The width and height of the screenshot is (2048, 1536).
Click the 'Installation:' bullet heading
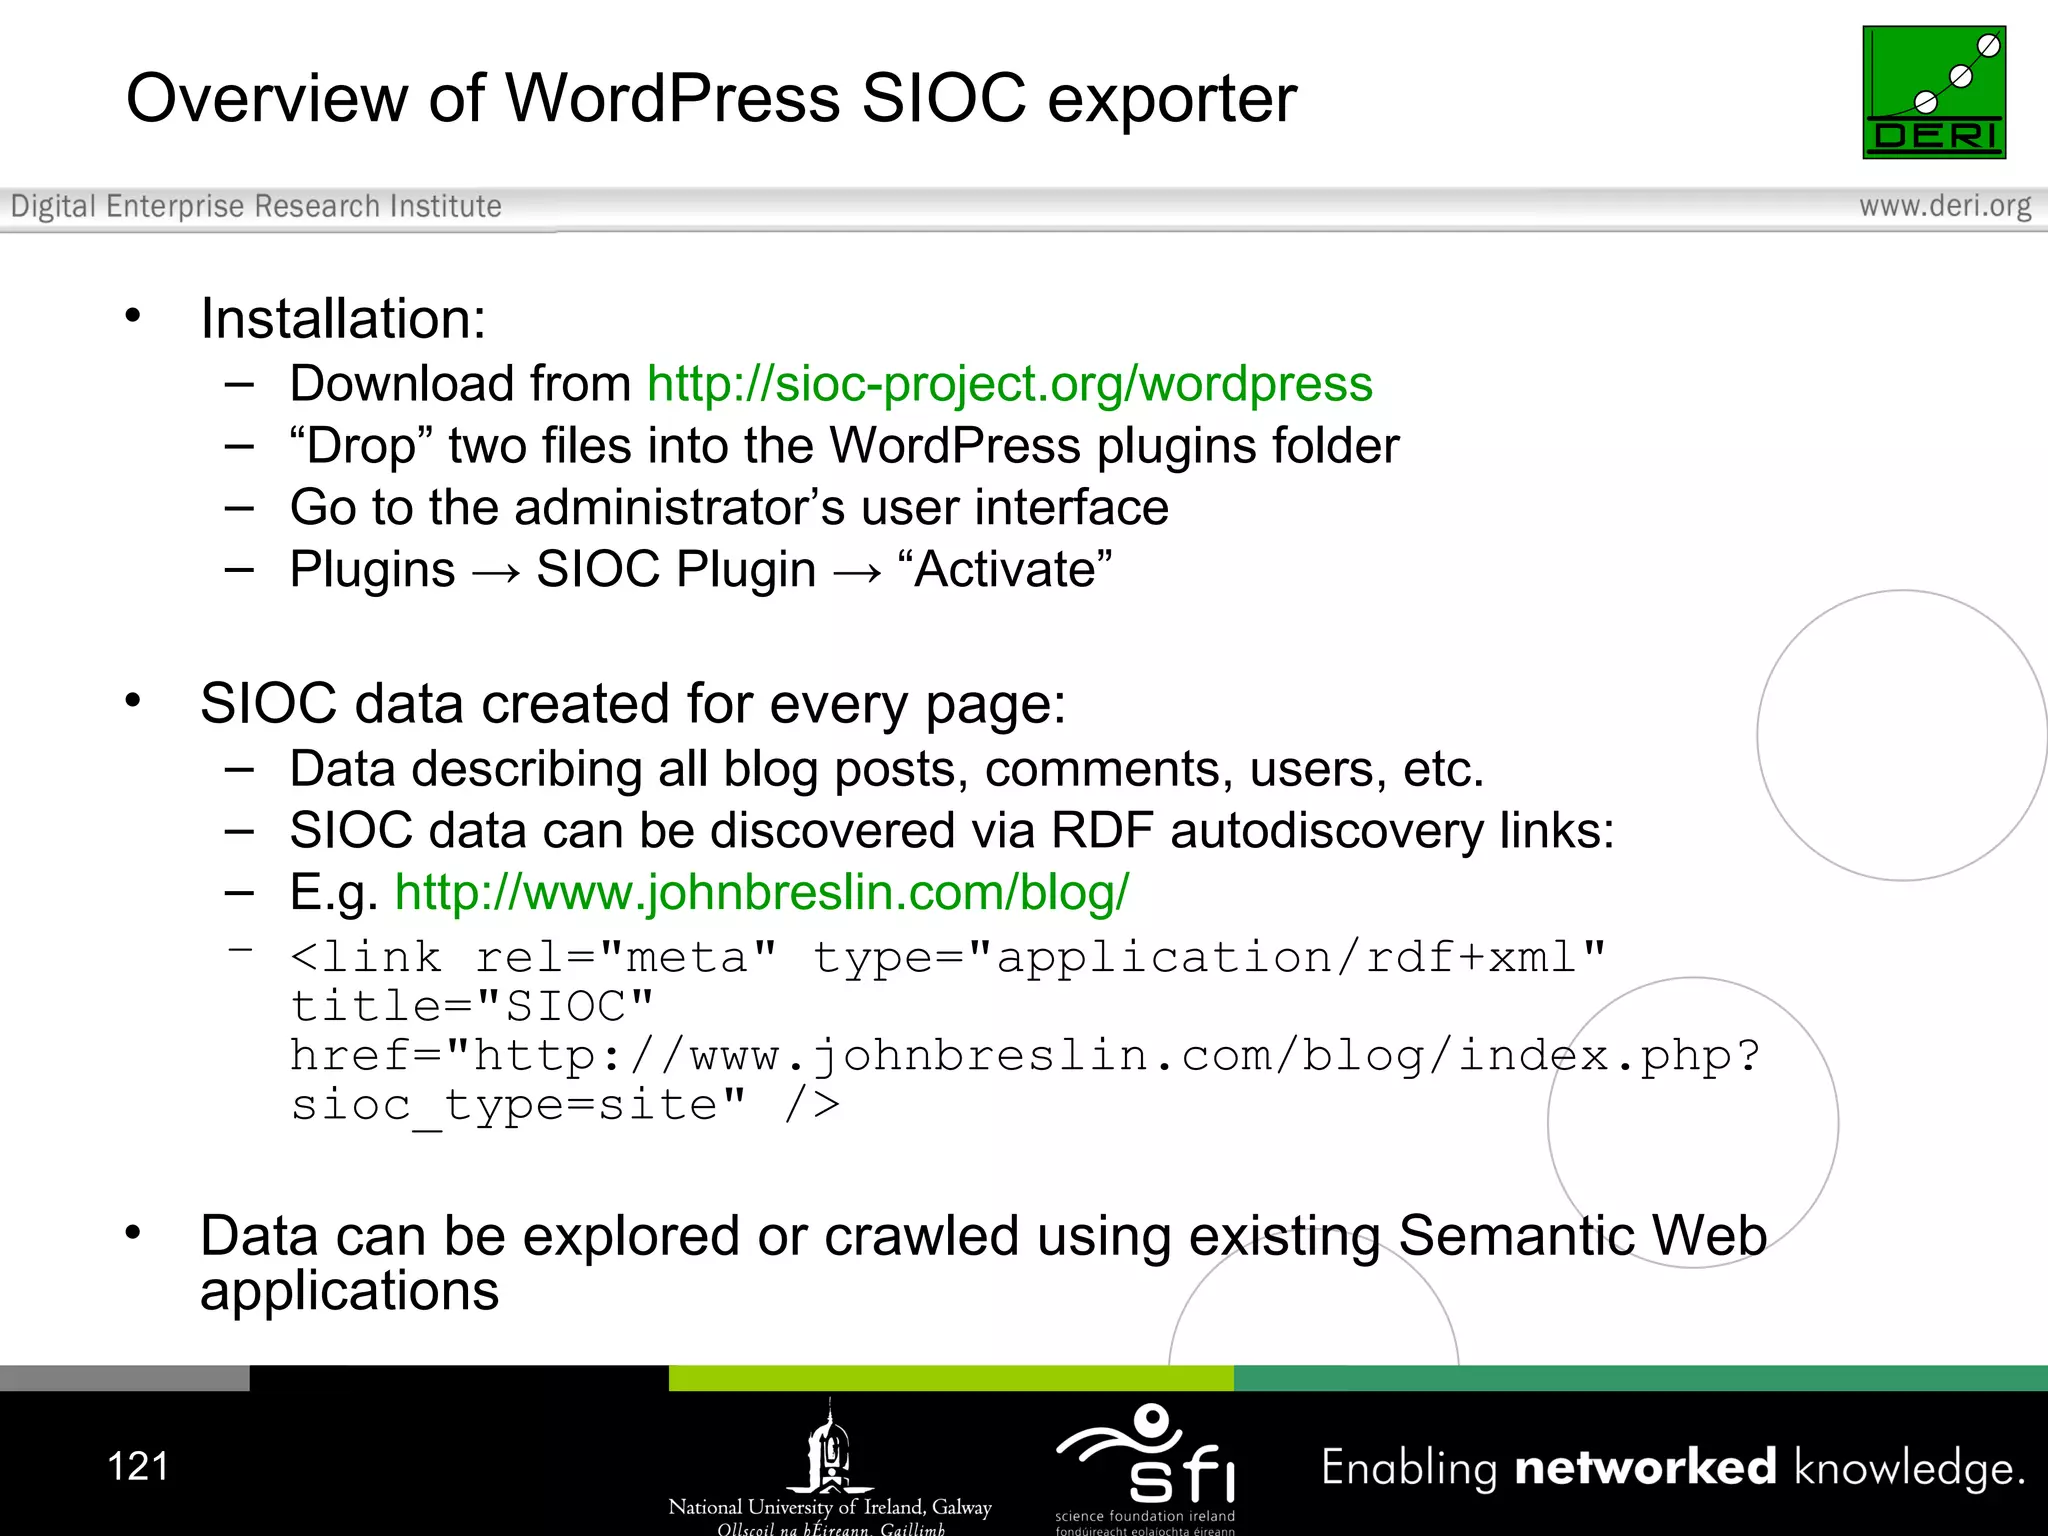[343, 319]
